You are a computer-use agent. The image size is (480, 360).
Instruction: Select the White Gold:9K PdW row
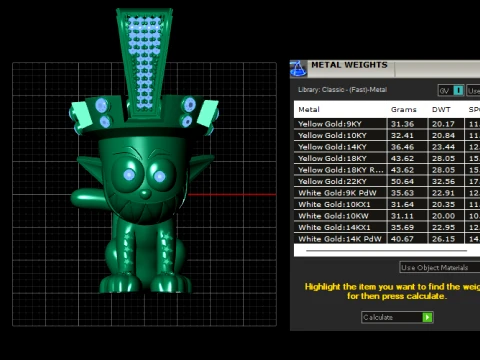click(x=387, y=193)
